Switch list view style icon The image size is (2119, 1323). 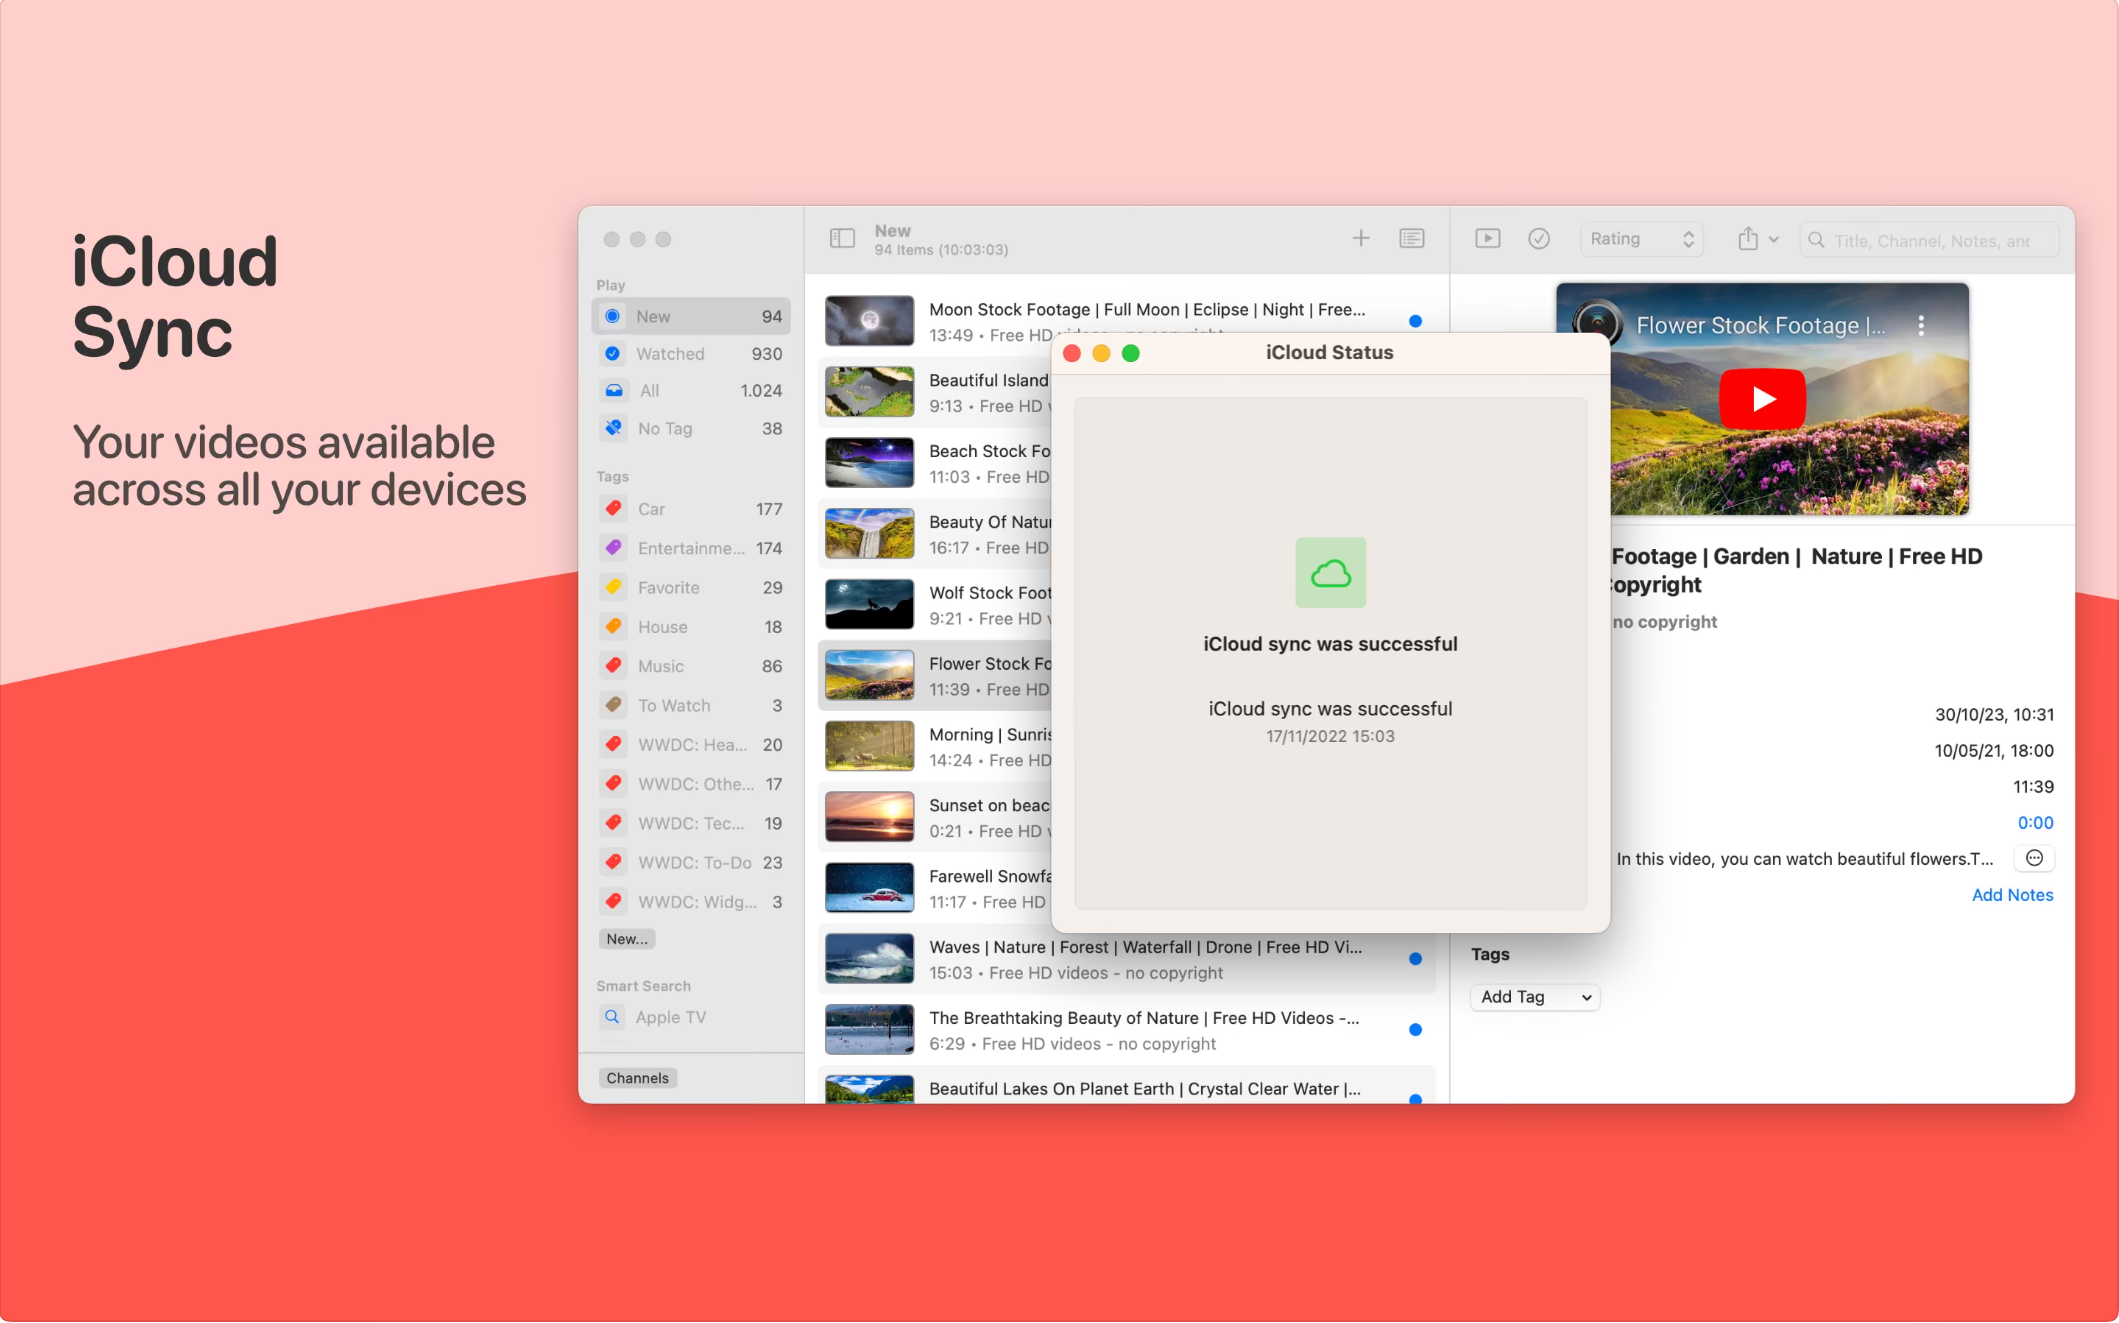click(x=1412, y=238)
